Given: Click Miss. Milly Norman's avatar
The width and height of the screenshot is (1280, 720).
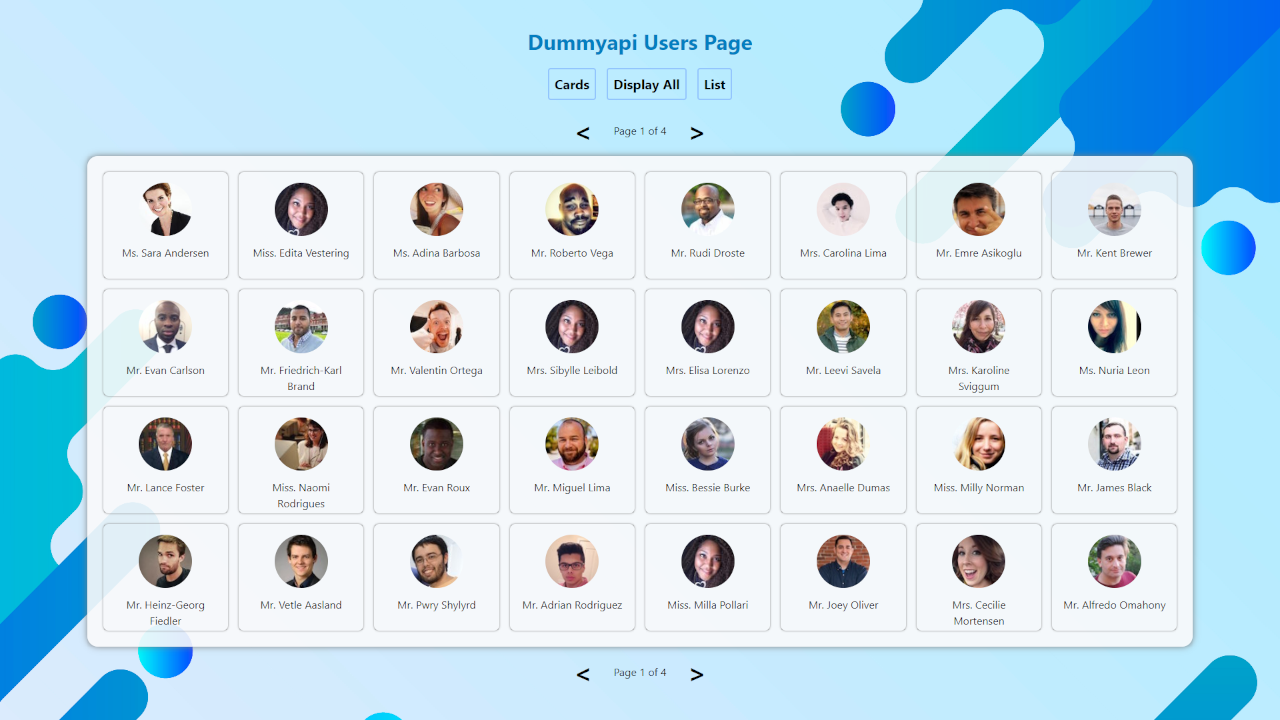Looking at the screenshot, I should pos(979,444).
